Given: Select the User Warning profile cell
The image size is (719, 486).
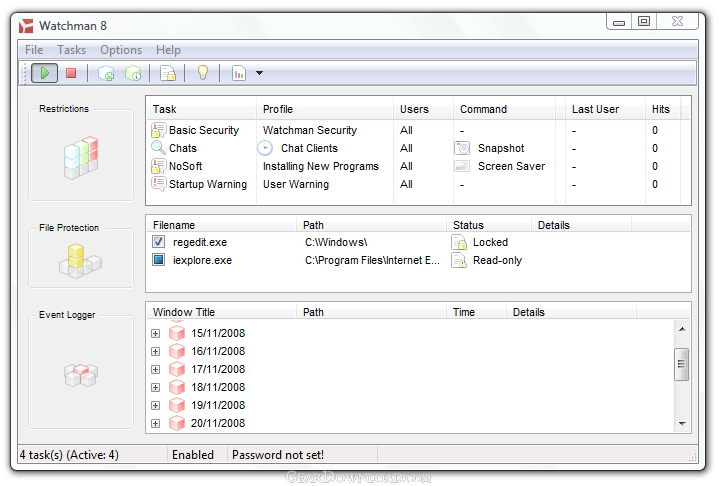Looking at the screenshot, I should pos(296,184).
